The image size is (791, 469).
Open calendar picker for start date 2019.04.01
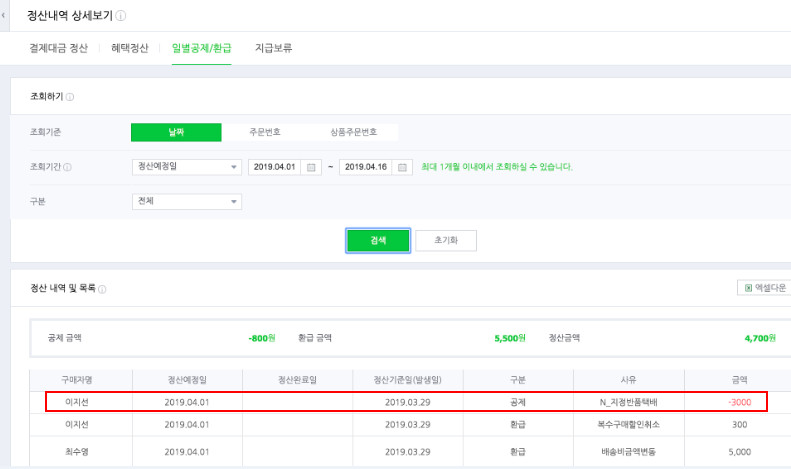pyautogui.click(x=311, y=167)
